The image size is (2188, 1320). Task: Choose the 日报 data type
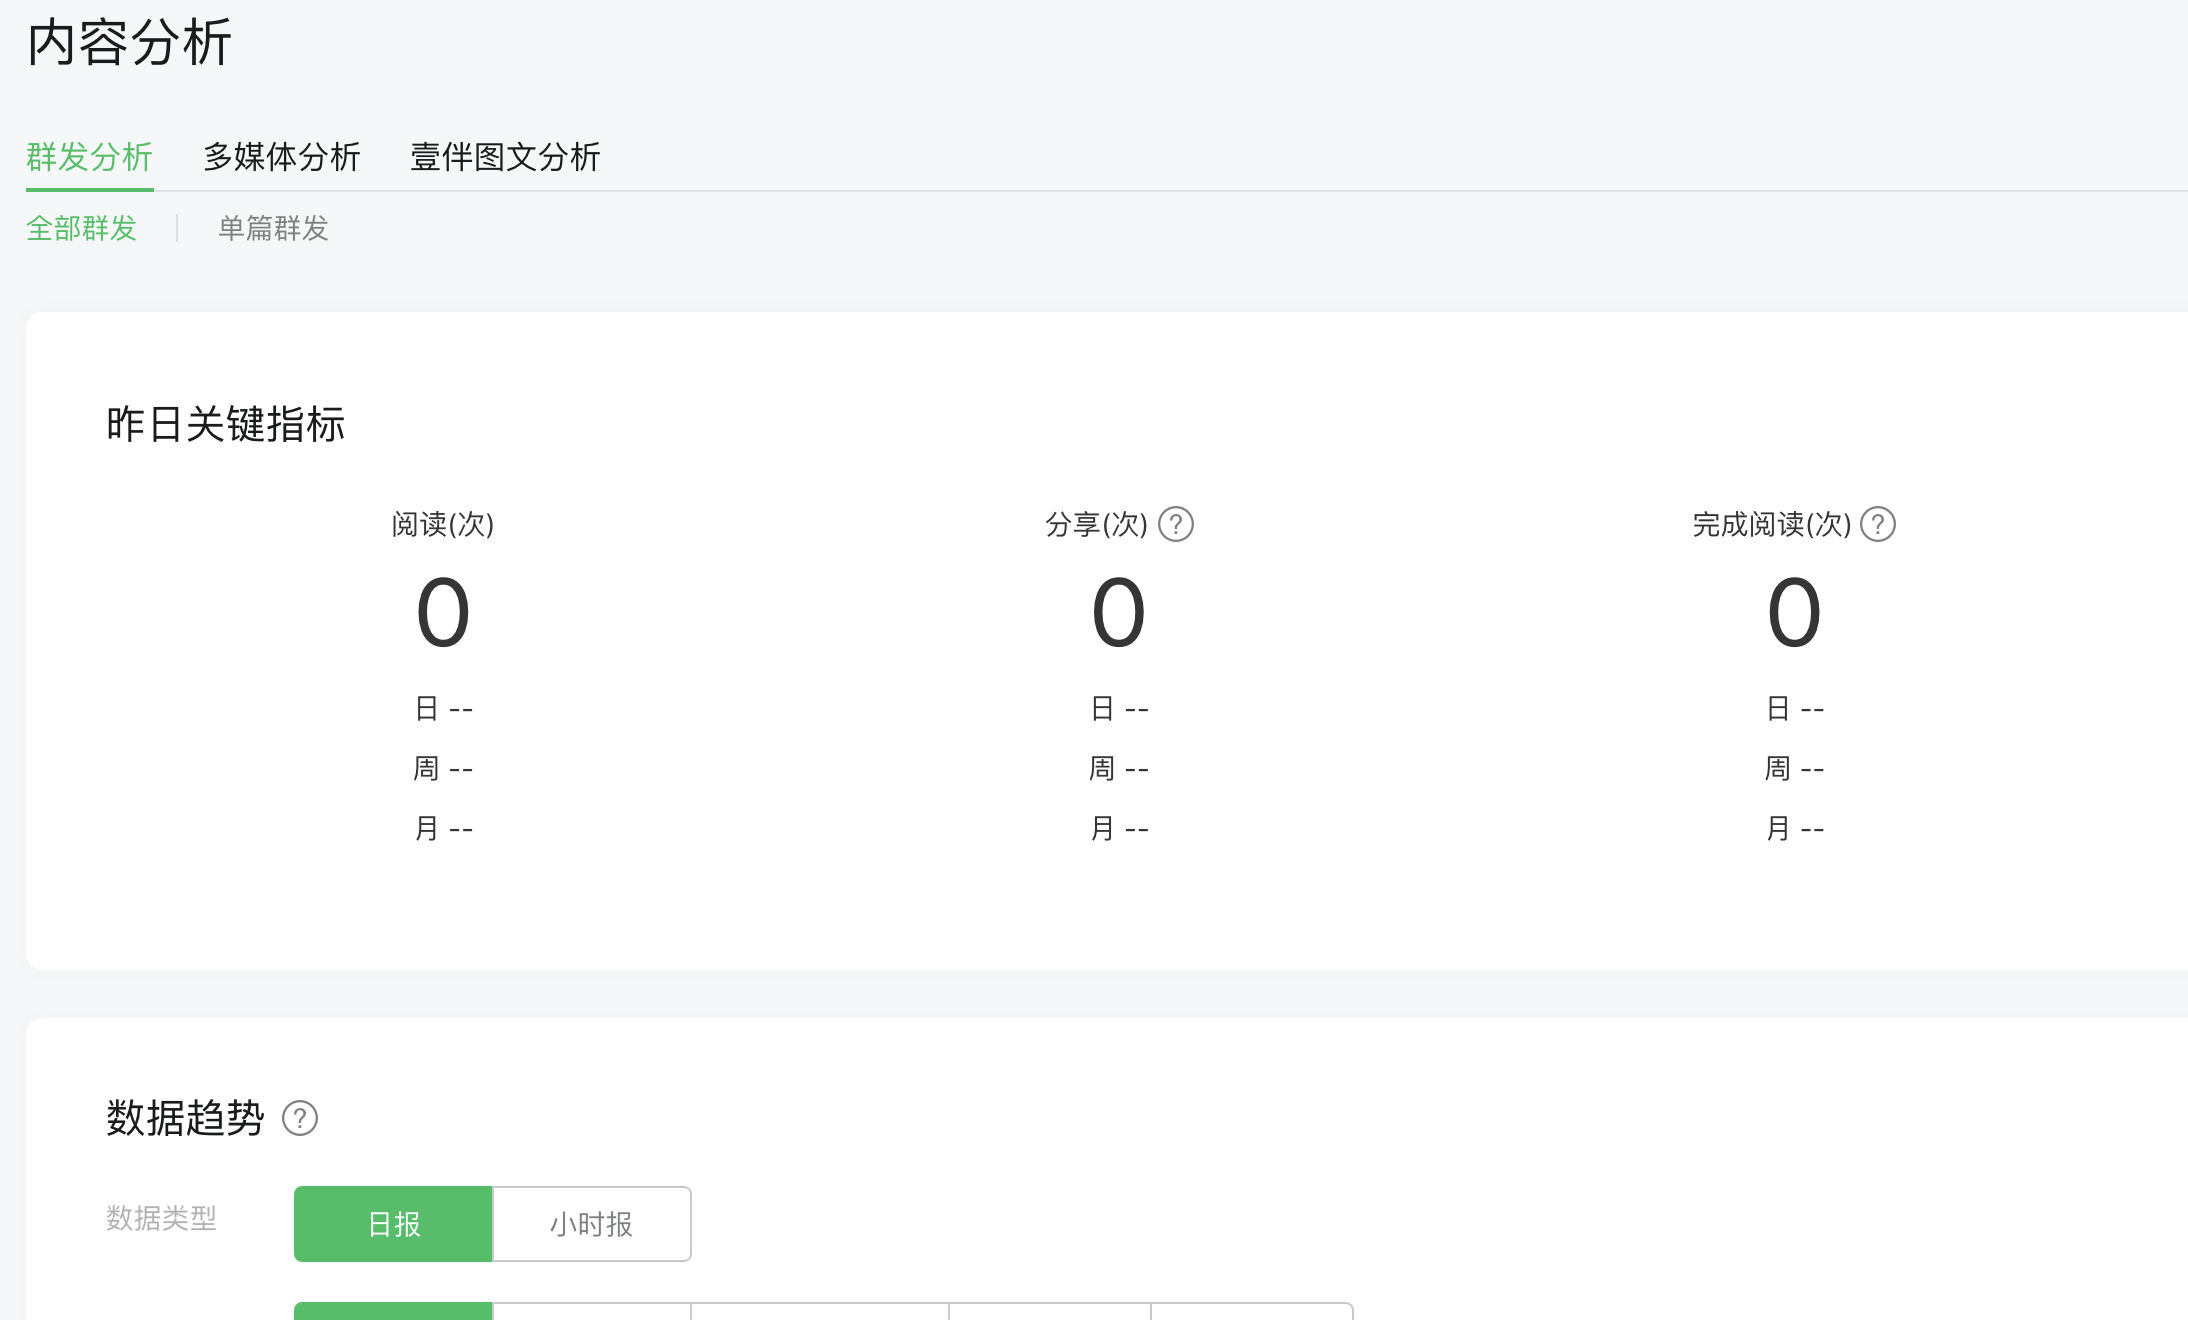[x=393, y=1224]
